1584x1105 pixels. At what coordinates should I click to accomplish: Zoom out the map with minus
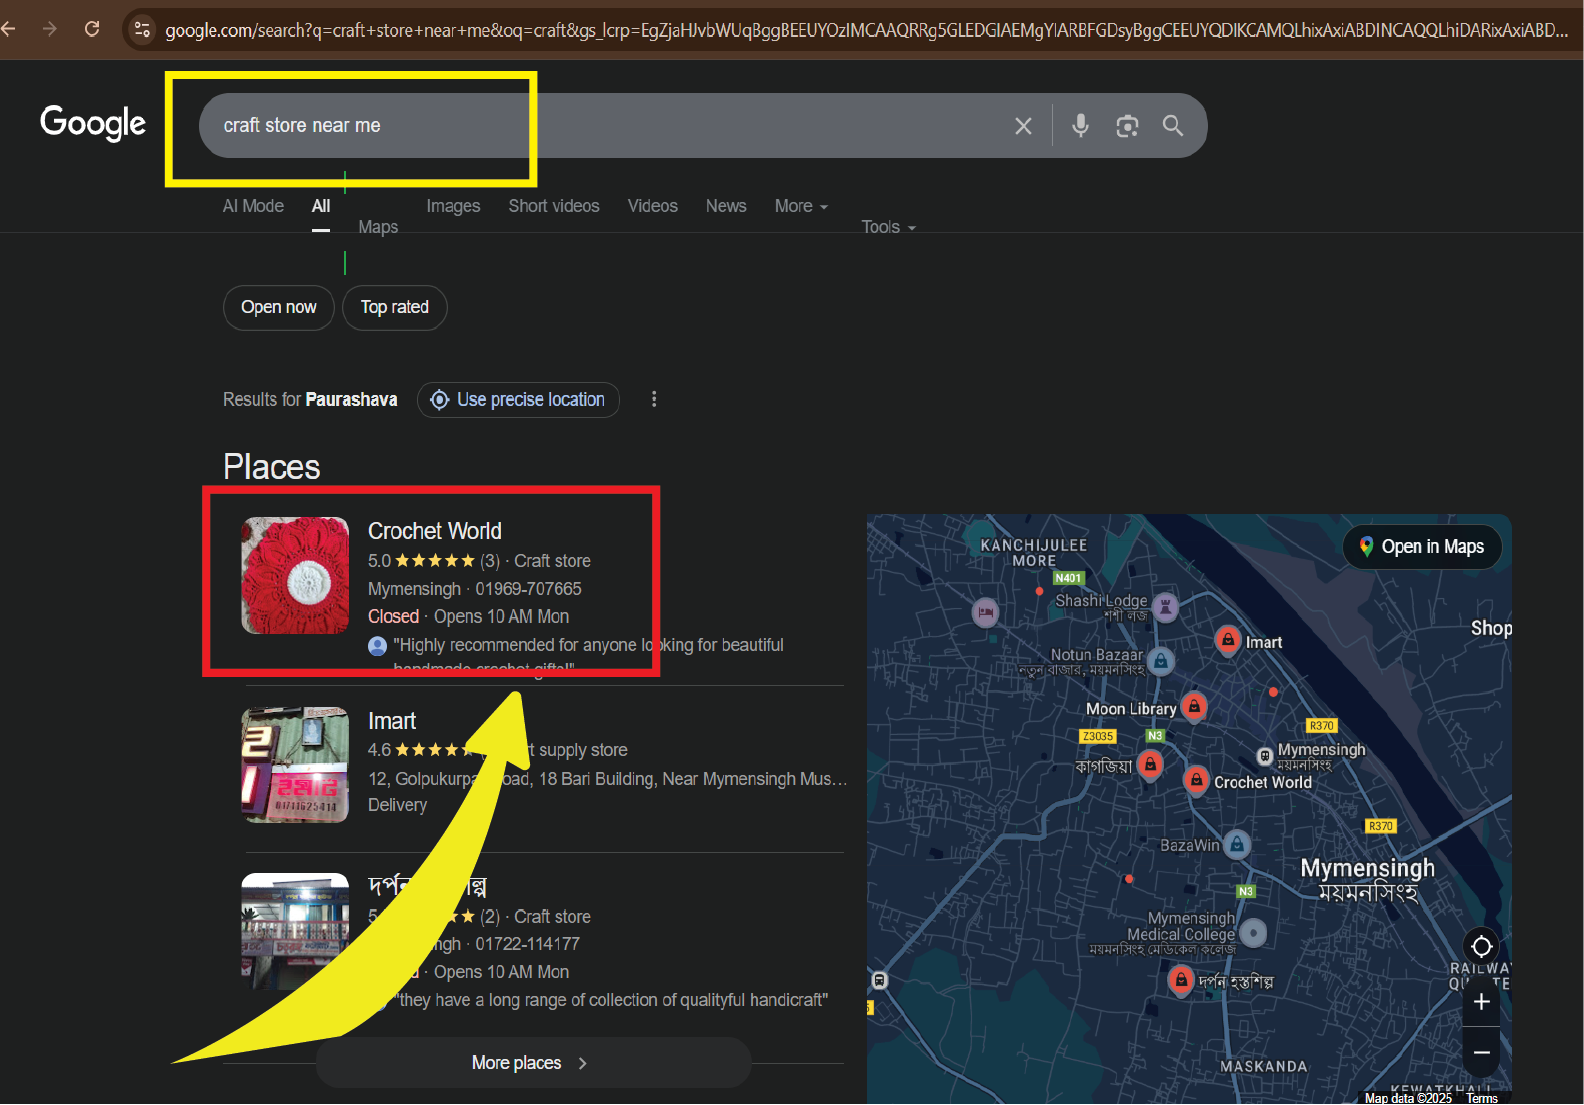[x=1482, y=1053]
